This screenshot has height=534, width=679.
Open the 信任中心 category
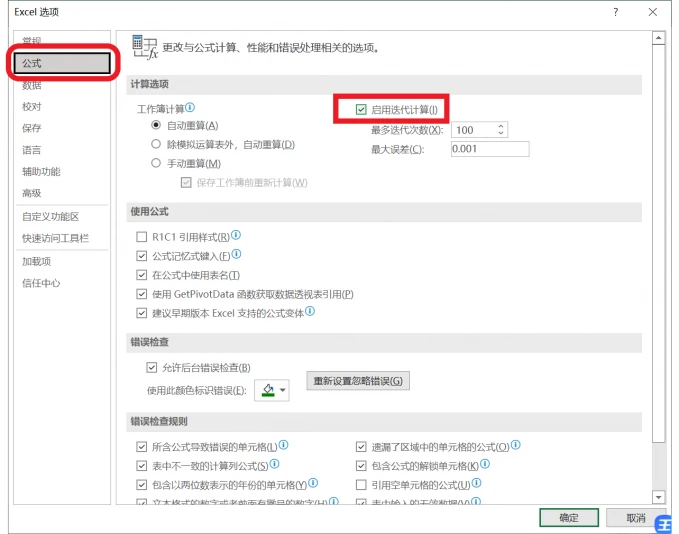(42, 283)
